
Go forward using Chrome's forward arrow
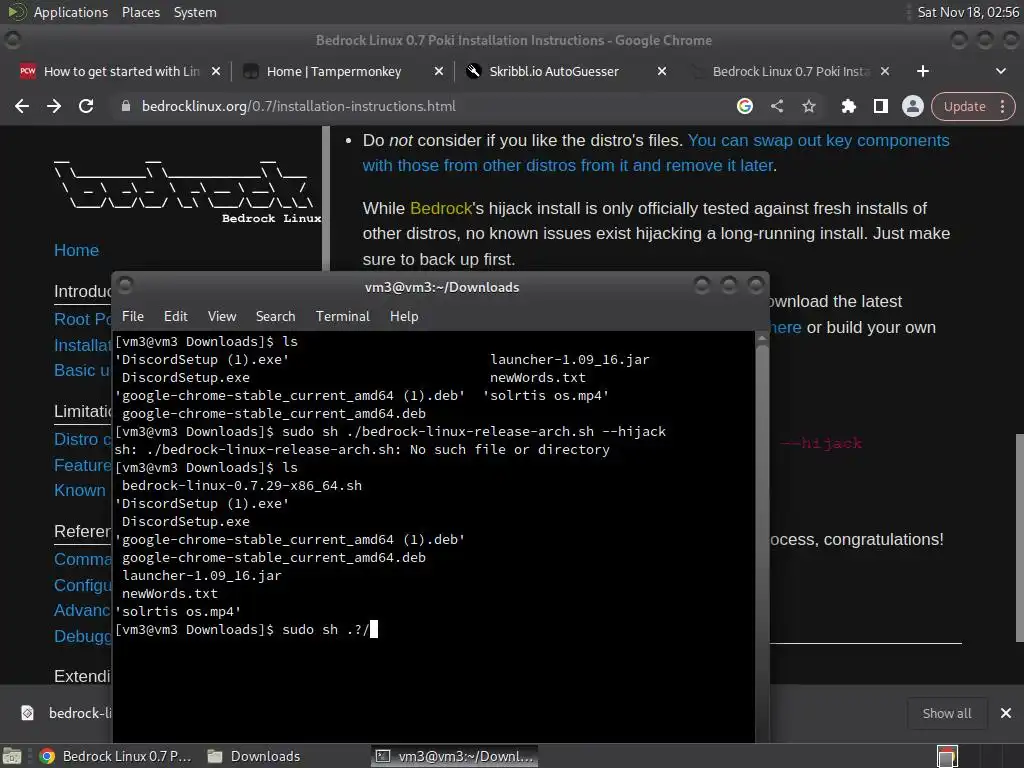pos(54,106)
